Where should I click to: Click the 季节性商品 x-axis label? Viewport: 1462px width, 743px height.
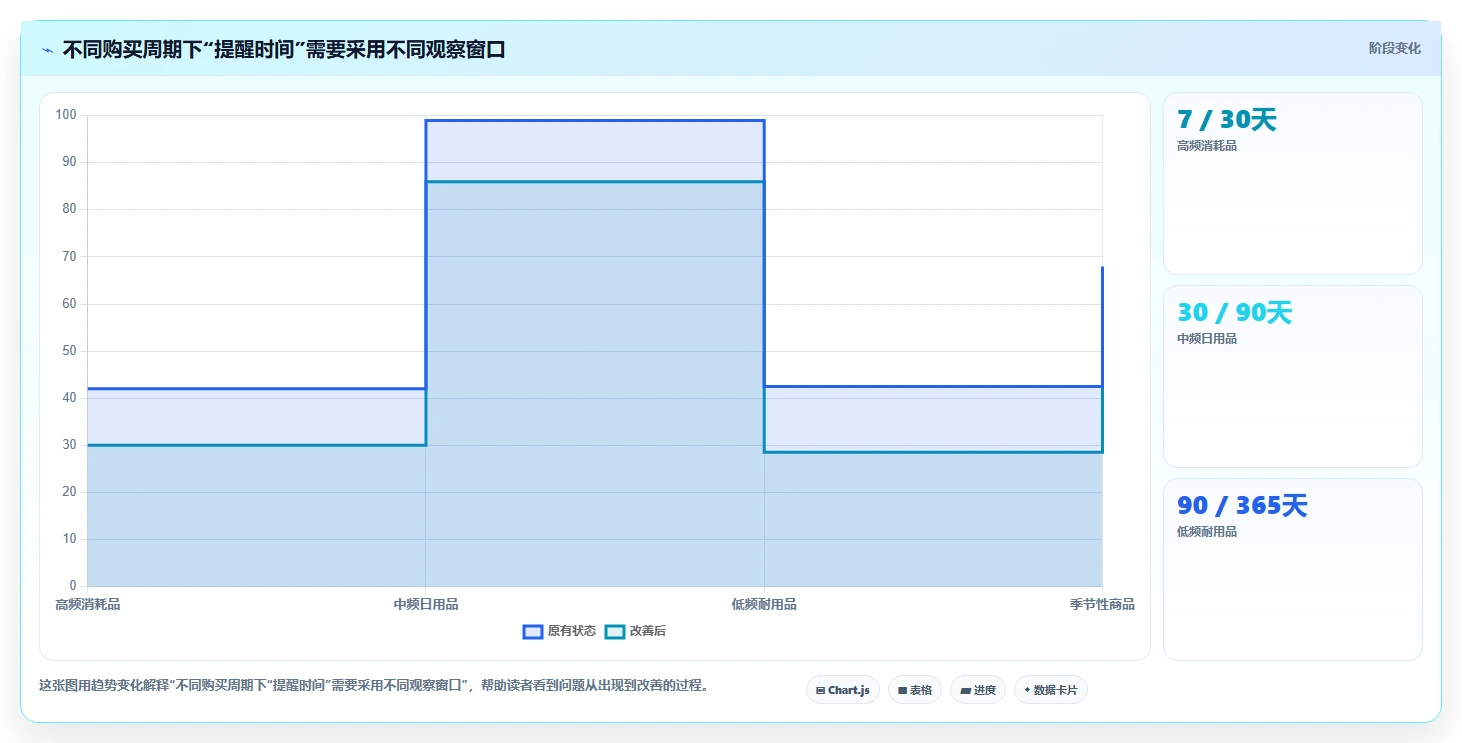click(x=1102, y=604)
